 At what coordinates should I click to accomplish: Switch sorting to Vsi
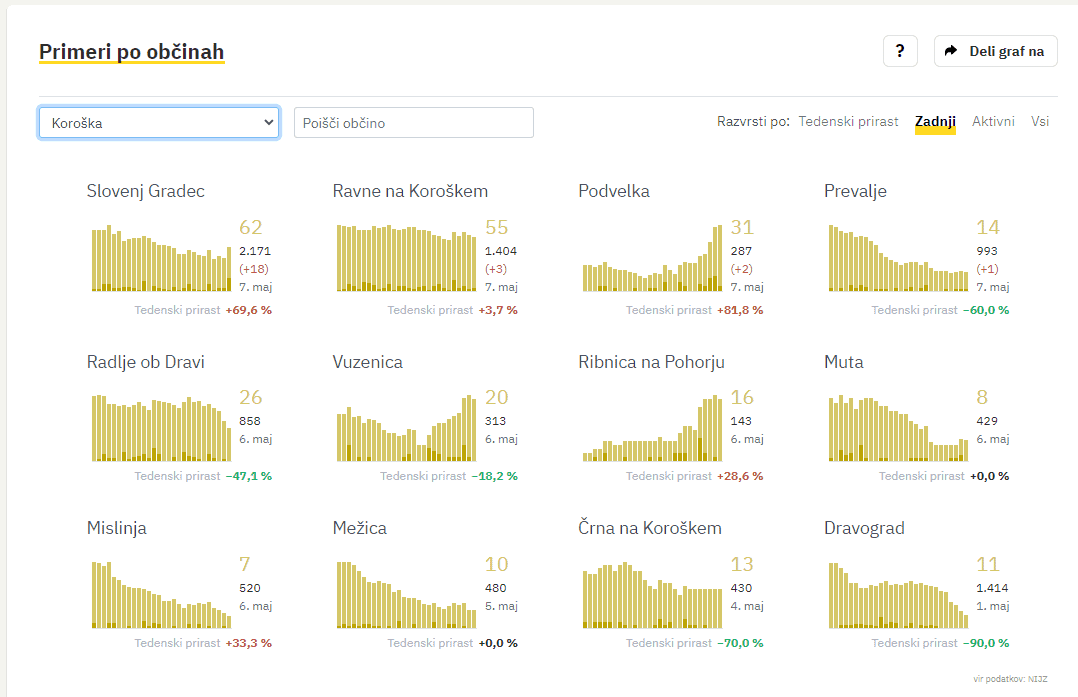click(x=1040, y=121)
